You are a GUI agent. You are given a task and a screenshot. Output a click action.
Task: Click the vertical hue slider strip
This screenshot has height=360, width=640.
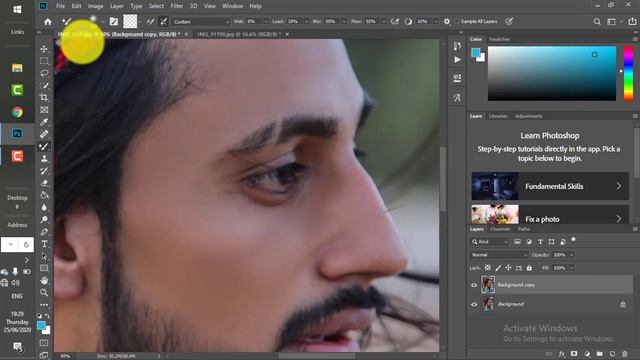pos(628,73)
